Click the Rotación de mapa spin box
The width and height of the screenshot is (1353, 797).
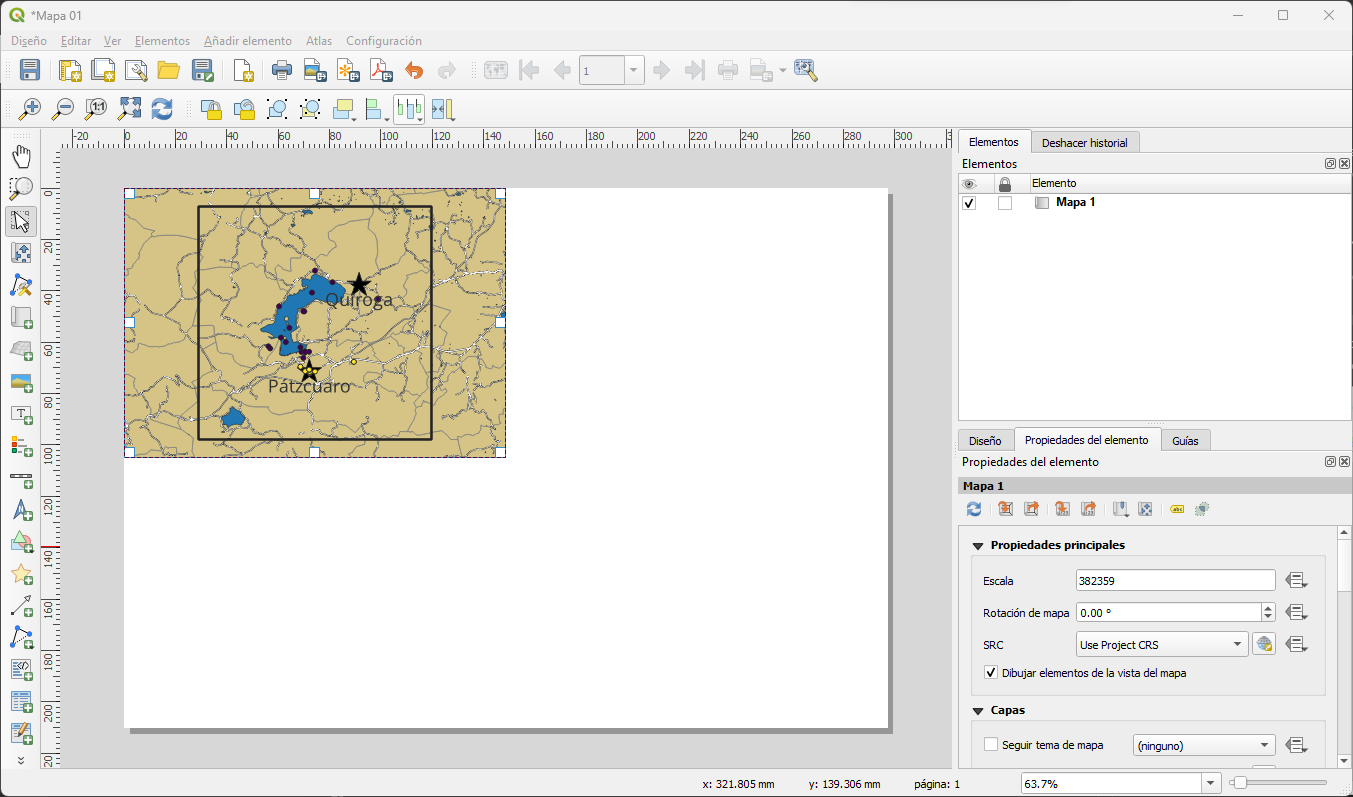coord(1175,613)
